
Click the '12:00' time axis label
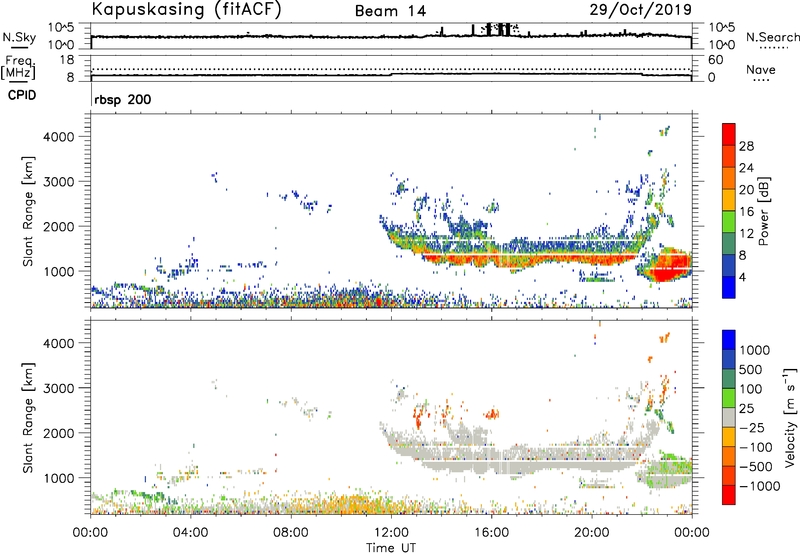point(391,533)
